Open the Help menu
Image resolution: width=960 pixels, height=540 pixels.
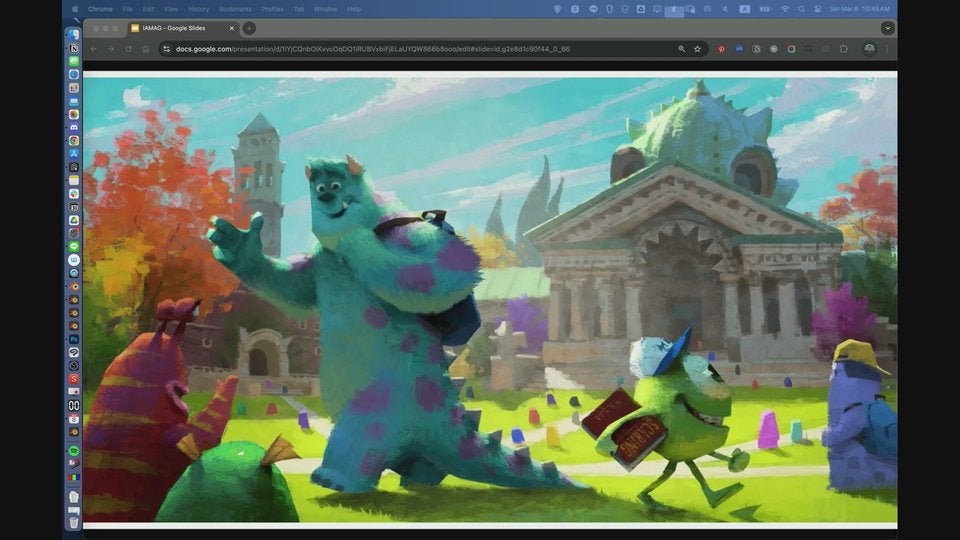click(354, 9)
